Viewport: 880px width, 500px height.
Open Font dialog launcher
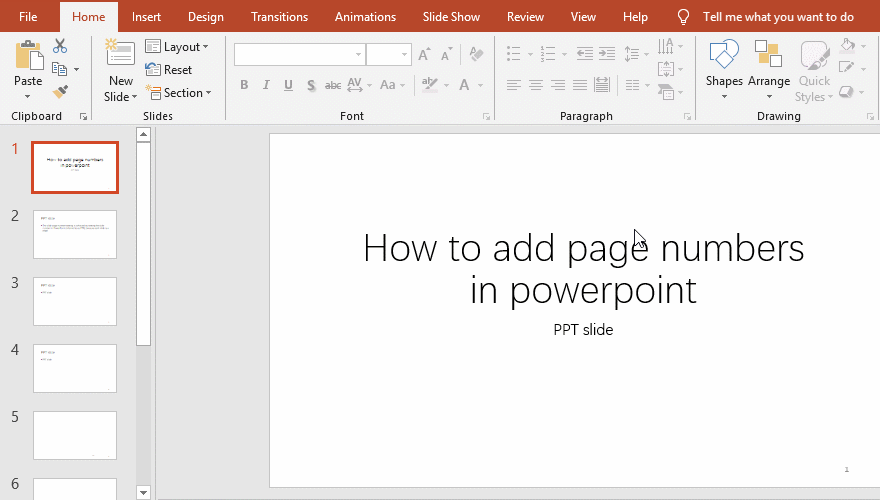[x=487, y=117]
